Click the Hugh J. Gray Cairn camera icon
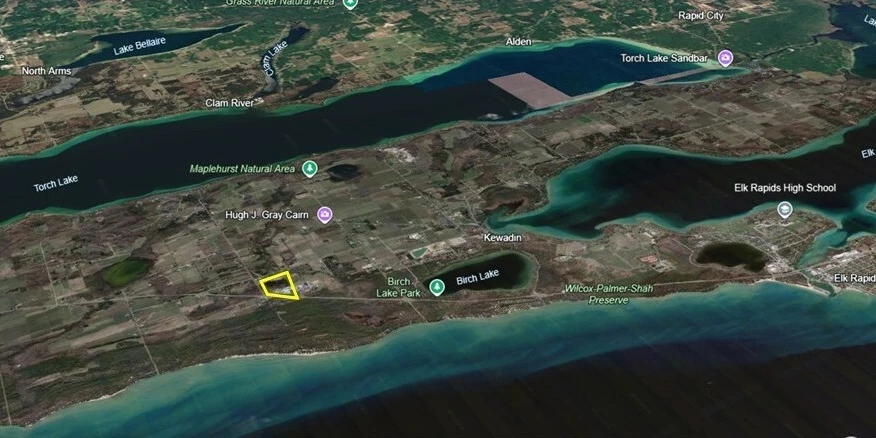The width and height of the screenshot is (876, 438). [324, 215]
